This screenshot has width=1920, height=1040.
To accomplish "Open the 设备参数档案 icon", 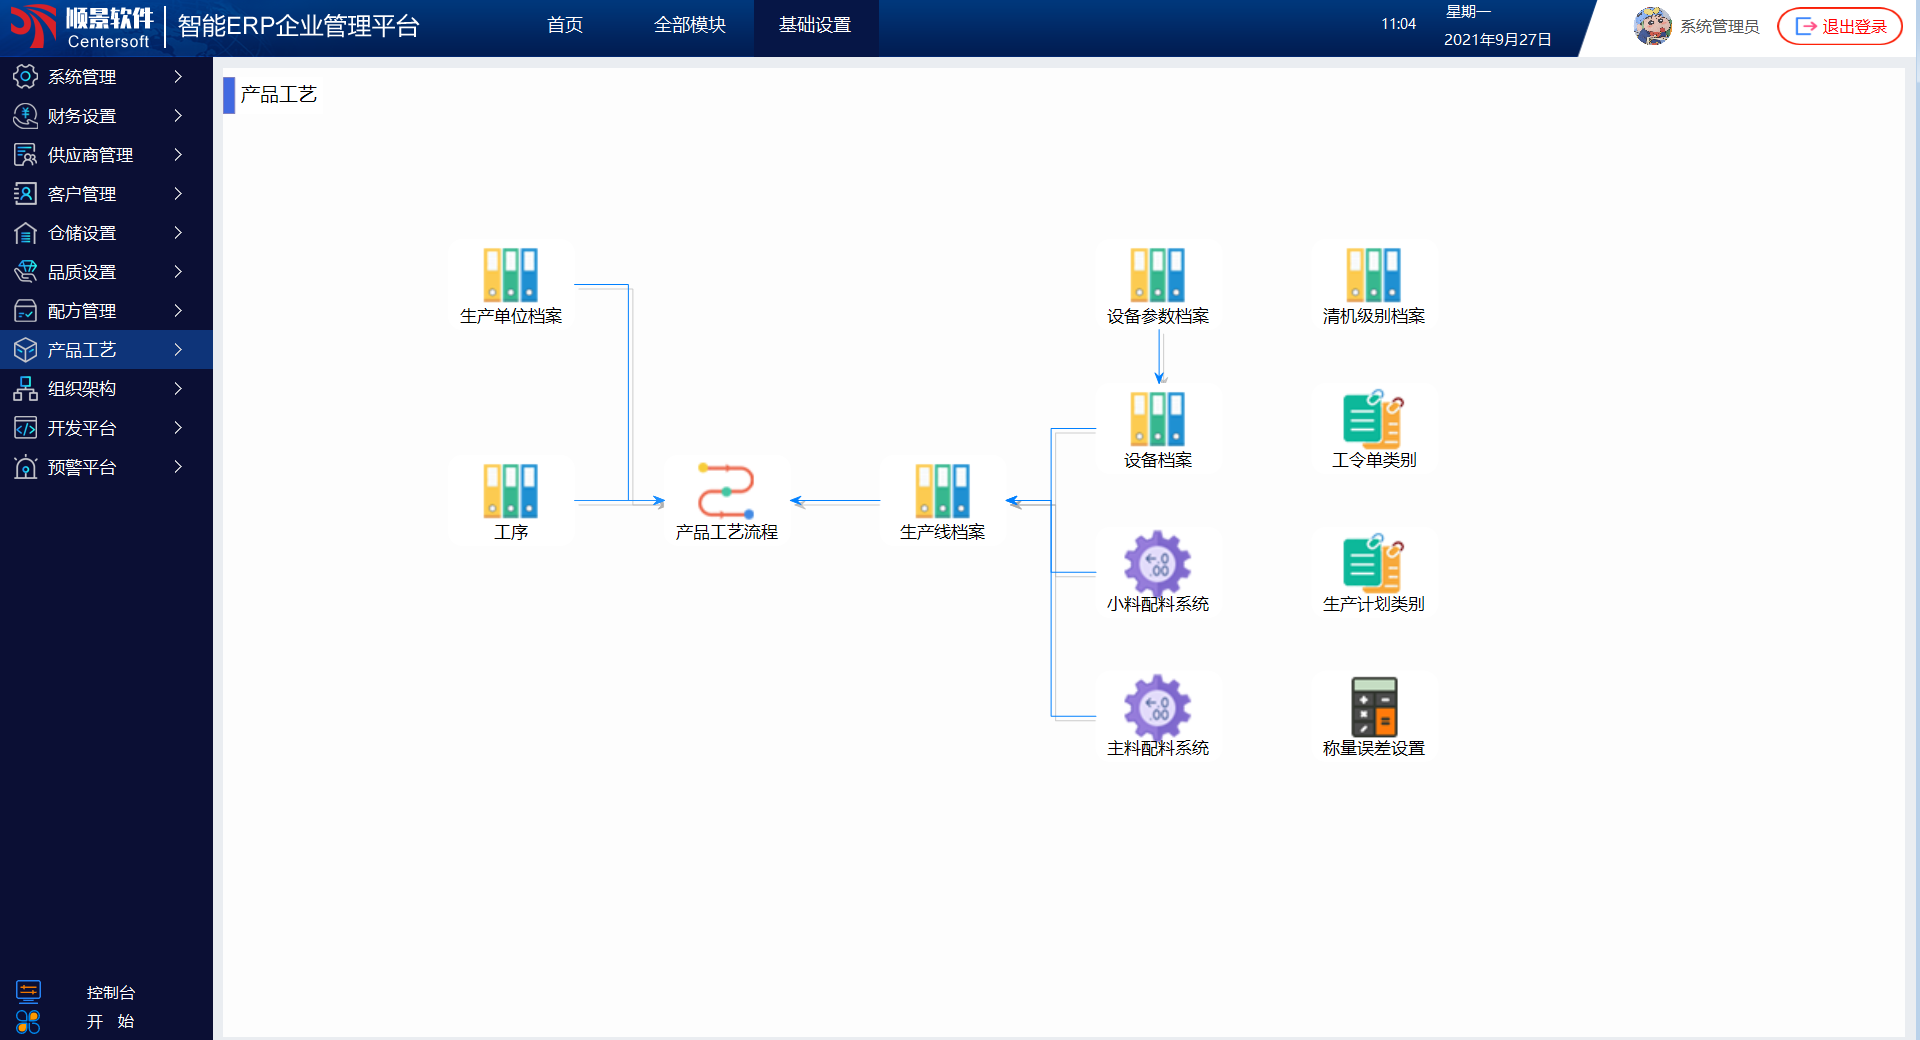I will coord(1157,275).
